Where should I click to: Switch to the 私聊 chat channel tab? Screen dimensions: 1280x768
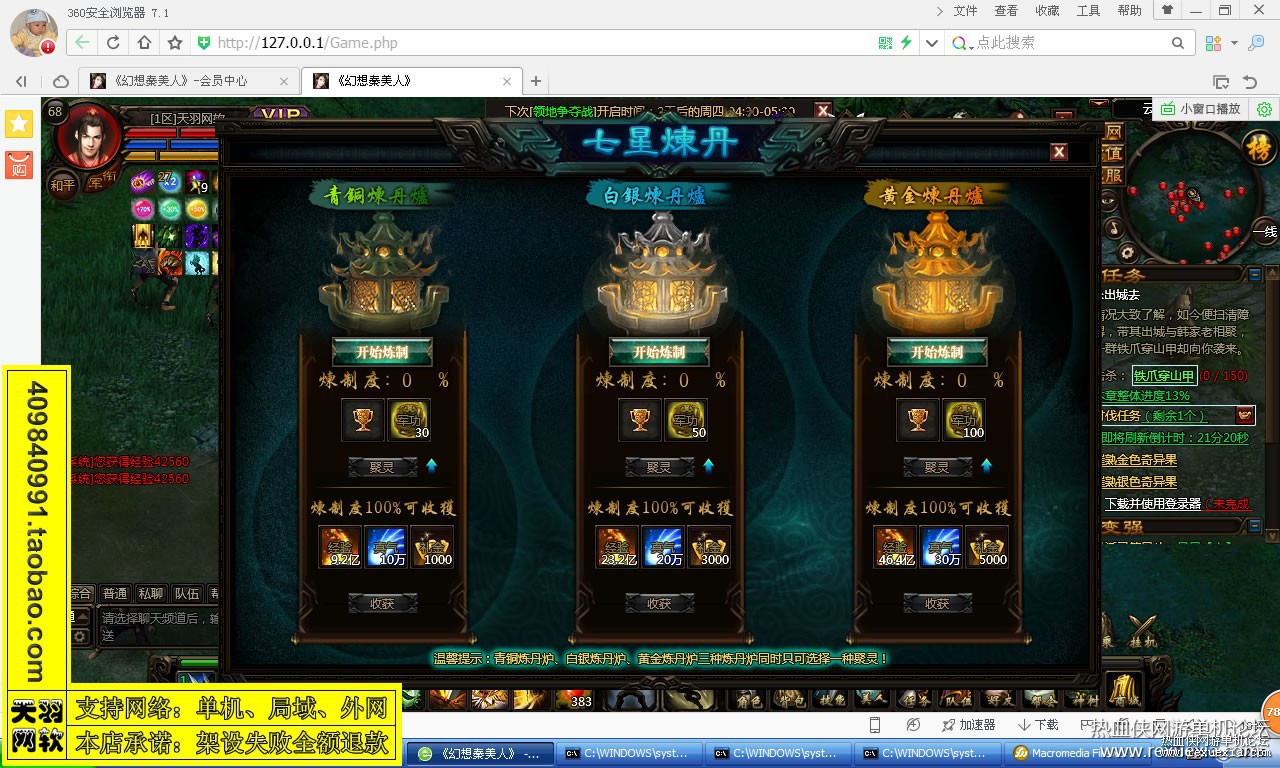click(x=151, y=594)
